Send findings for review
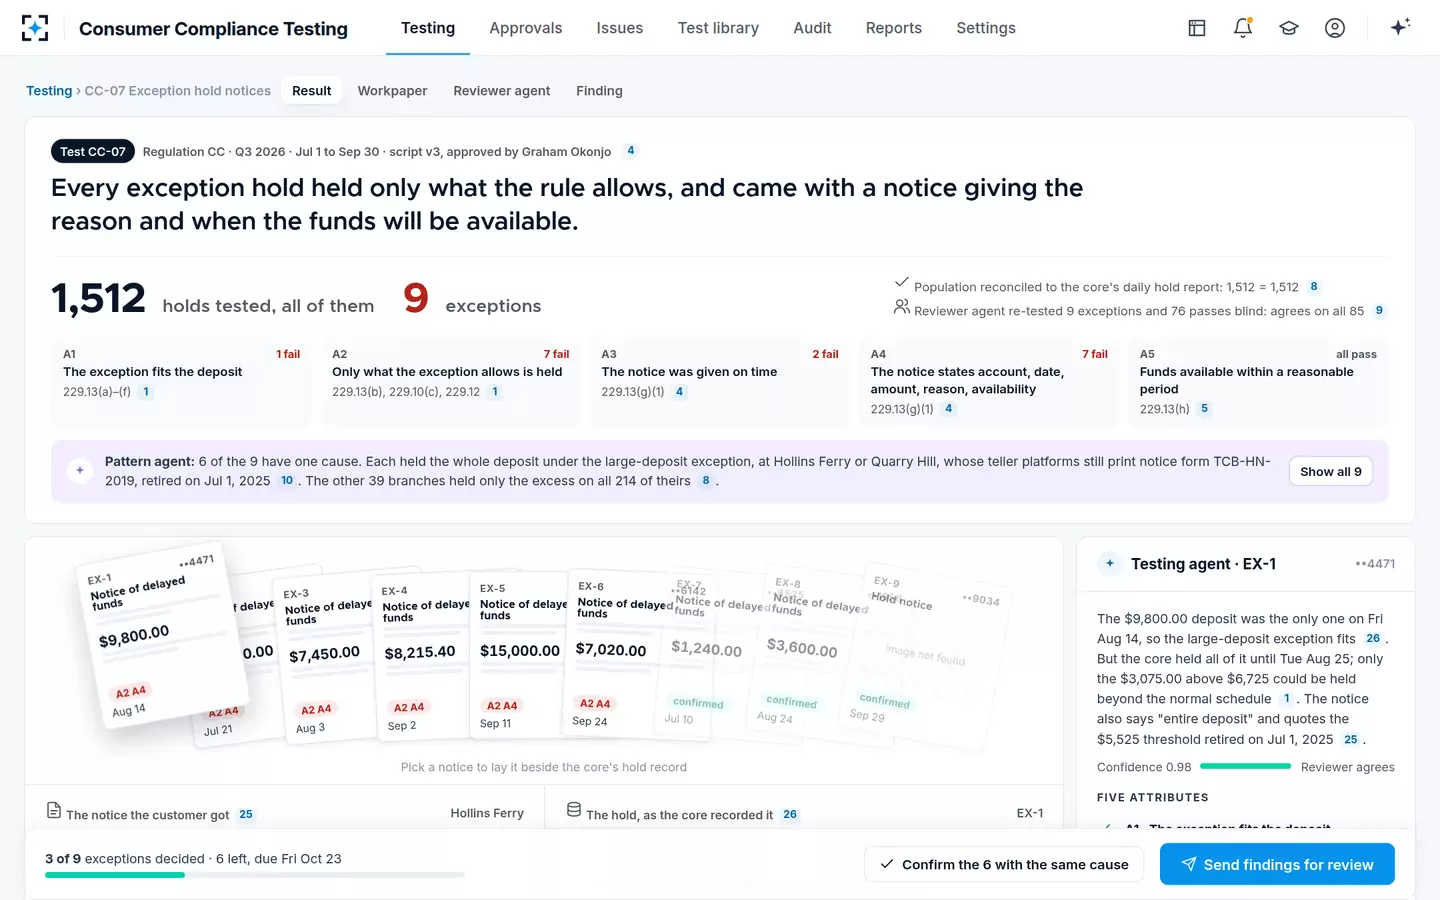This screenshot has height=900, width=1440. point(1277,865)
